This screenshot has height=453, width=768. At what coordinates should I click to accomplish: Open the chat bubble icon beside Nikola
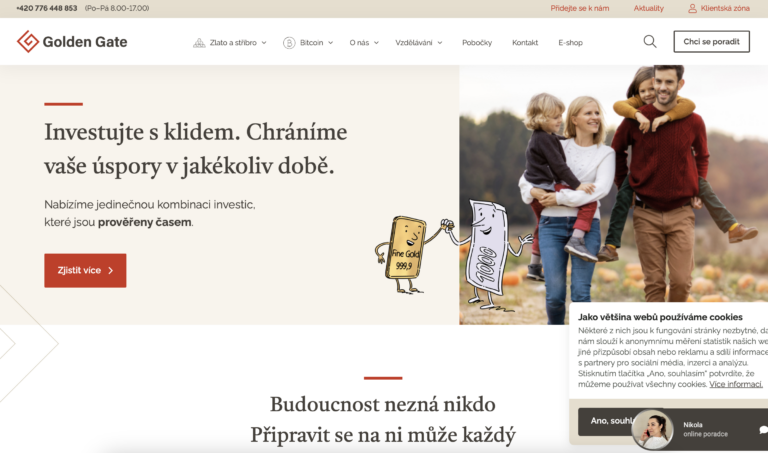click(x=763, y=429)
